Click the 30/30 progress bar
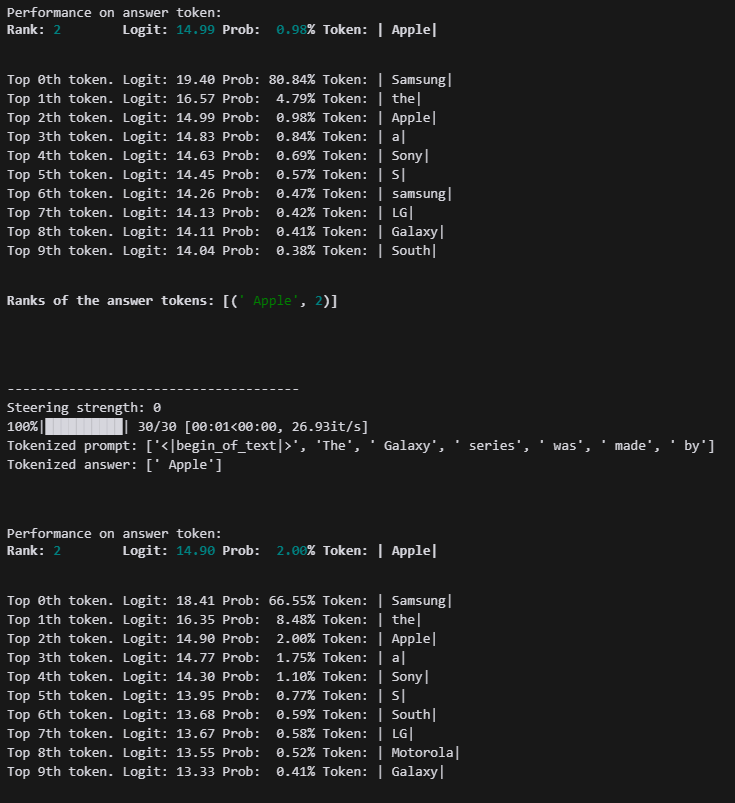The width and height of the screenshot is (735, 803). coord(85,427)
